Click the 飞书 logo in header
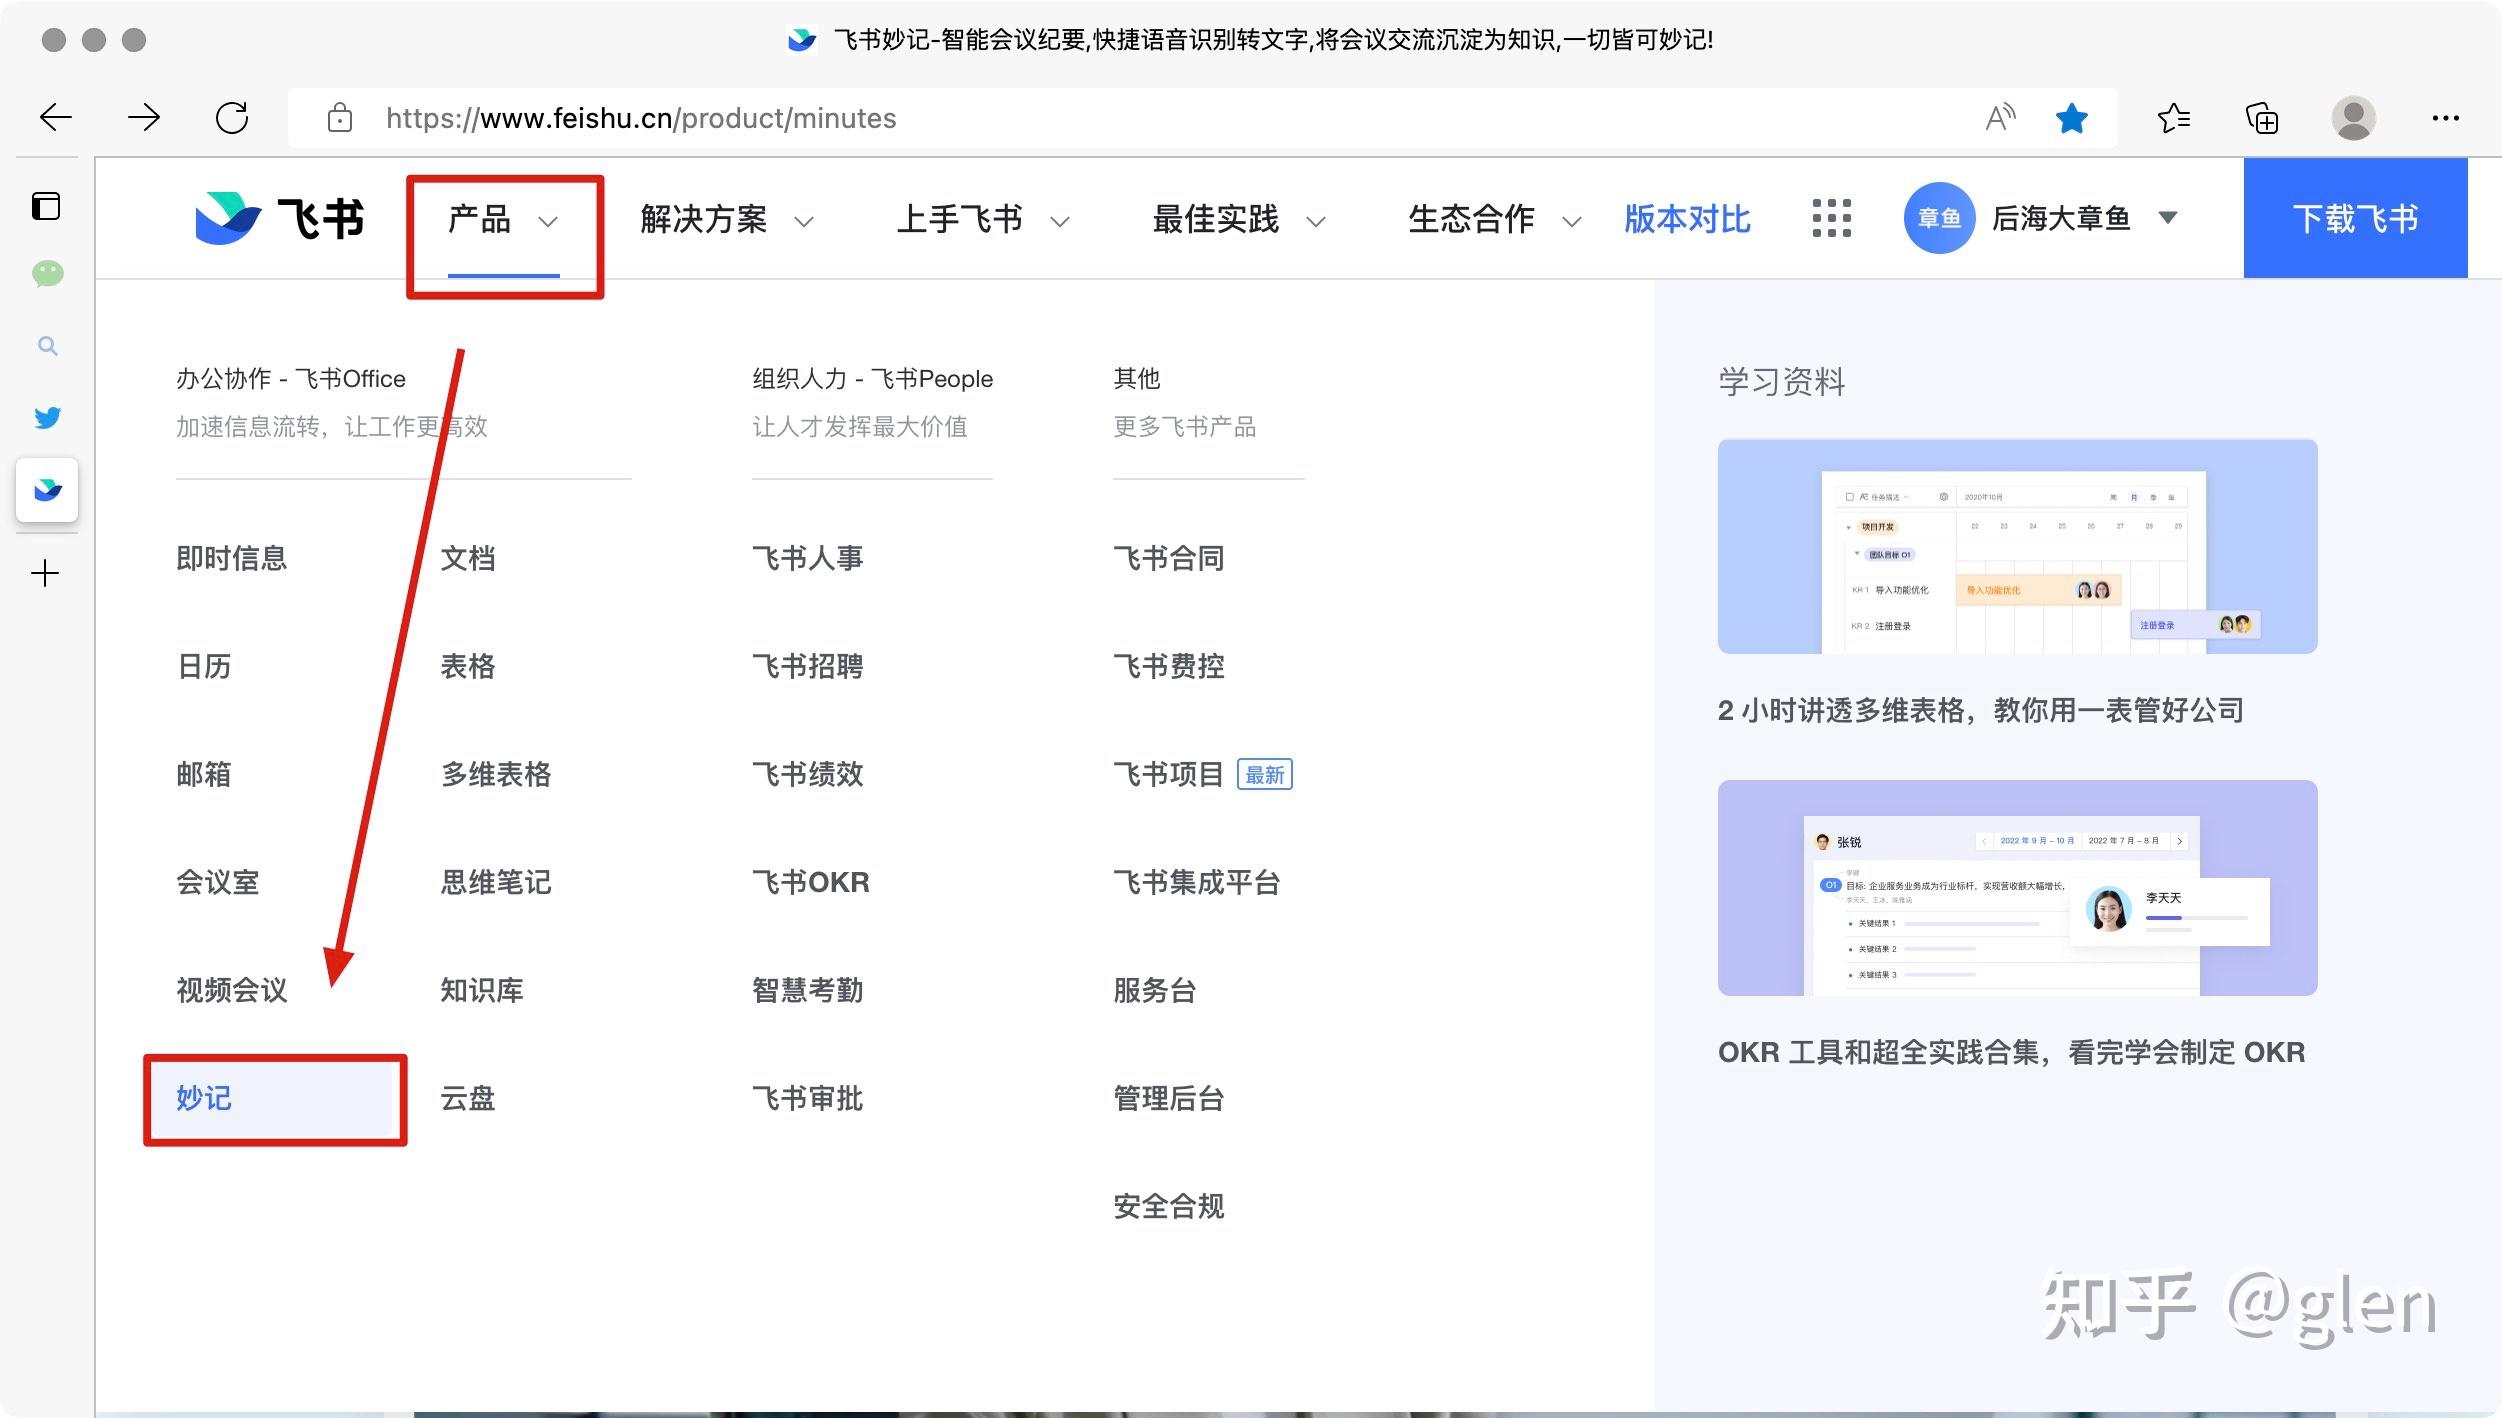2502x1418 pixels. 279,218
